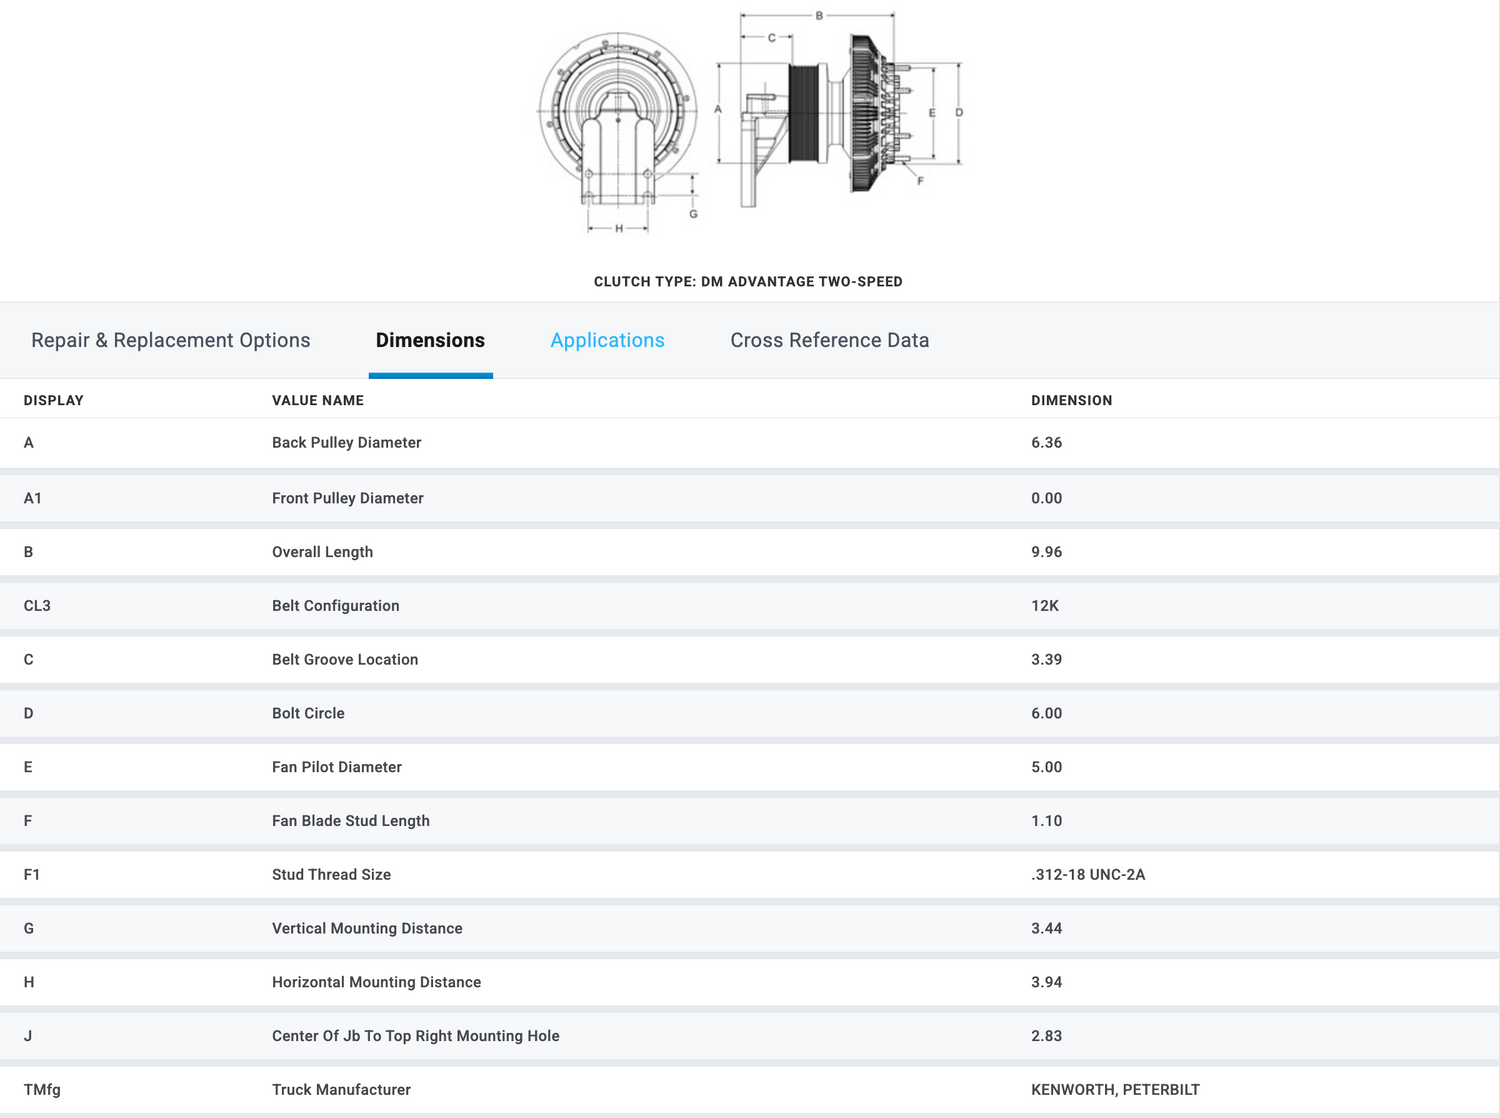
Task: Click the Belt Configuration value 12K
Action: [1044, 606]
